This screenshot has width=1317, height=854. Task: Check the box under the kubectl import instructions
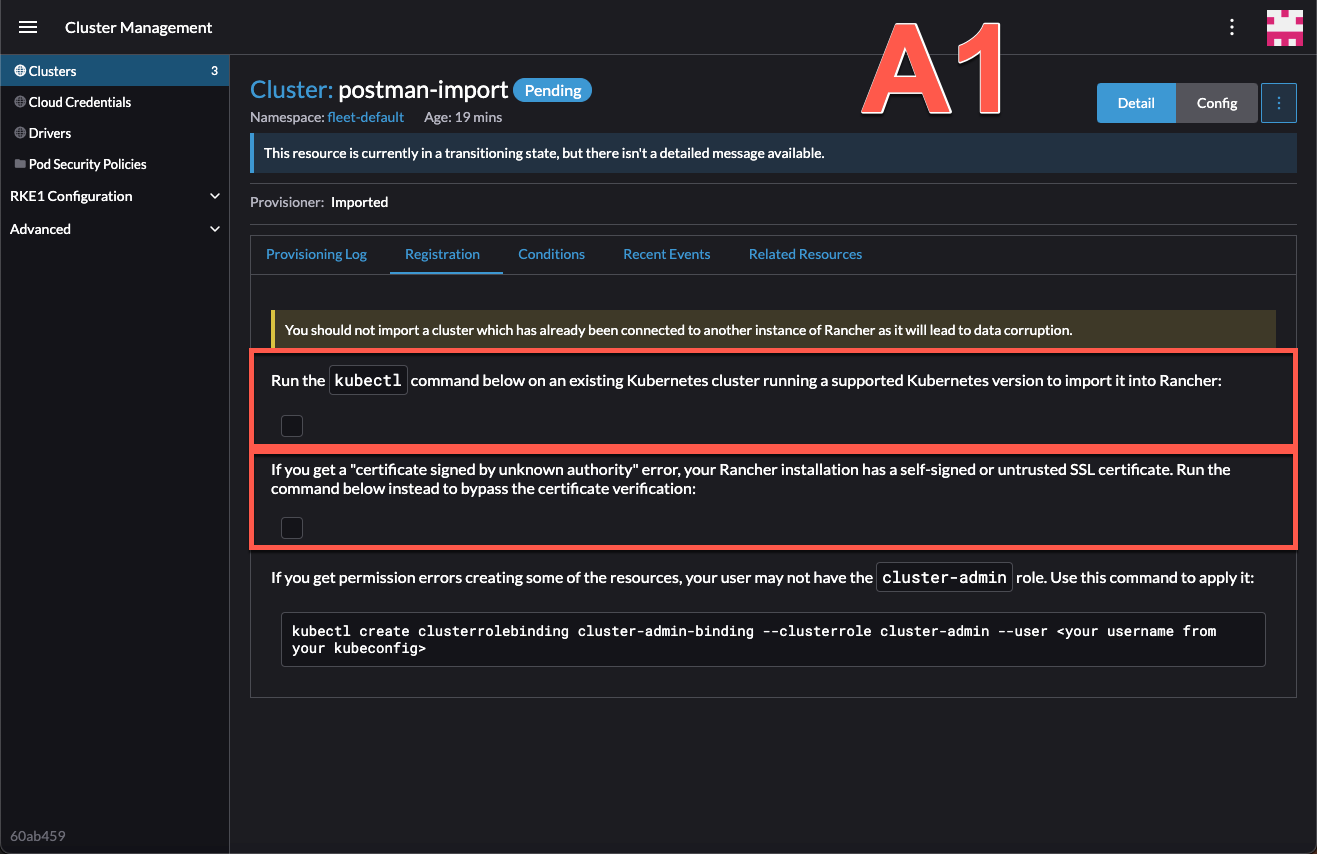tap(291, 425)
